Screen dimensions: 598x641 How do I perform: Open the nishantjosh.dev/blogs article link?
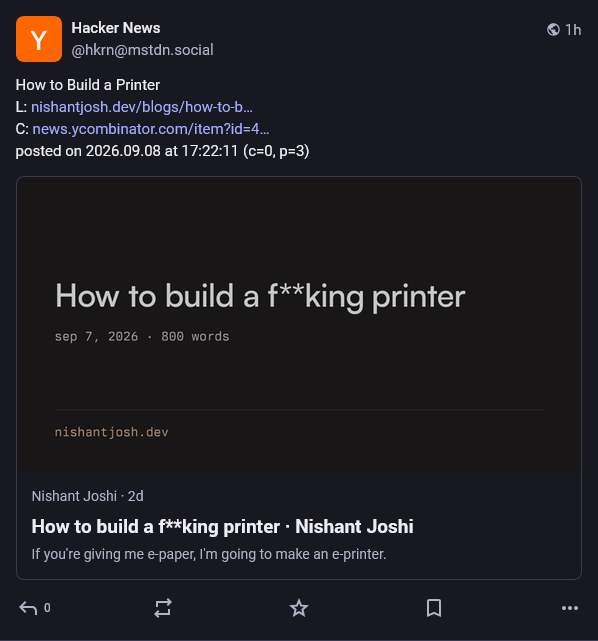[x=142, y=107]
